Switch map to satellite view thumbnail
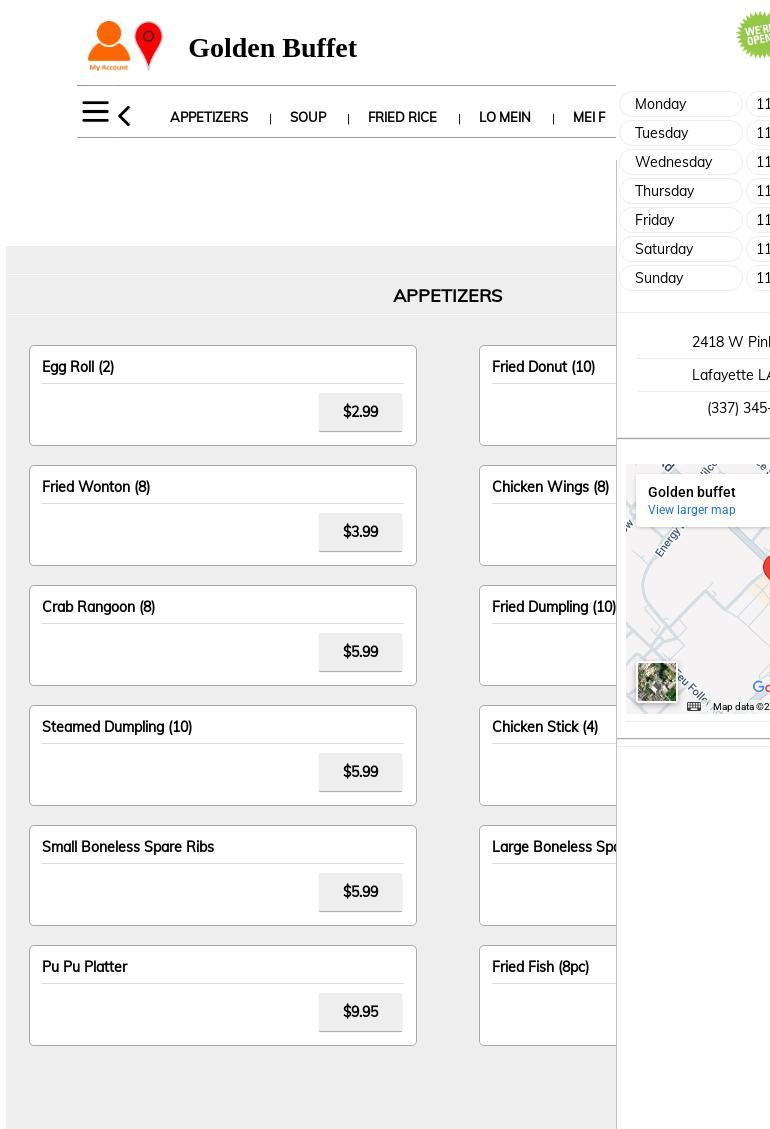The image size is (770, 1129). pos(657,682)
